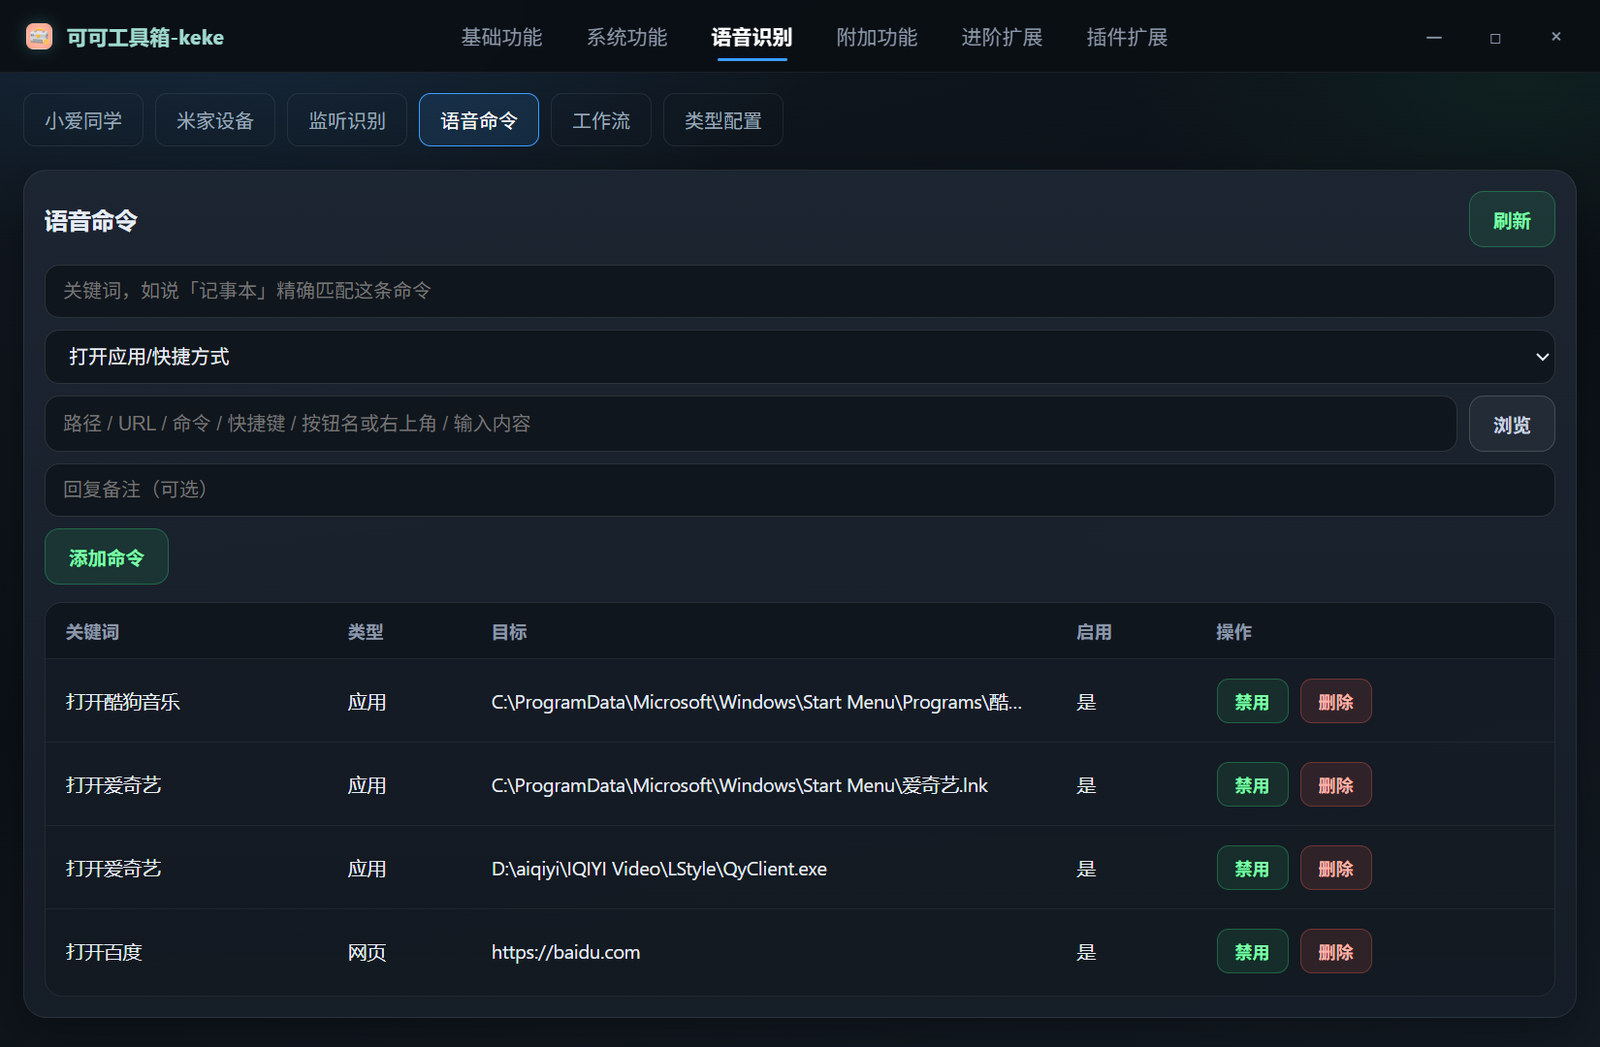1600x1047 pixels.
Task: Click the 操作 column header
Action: [1234, 632]
